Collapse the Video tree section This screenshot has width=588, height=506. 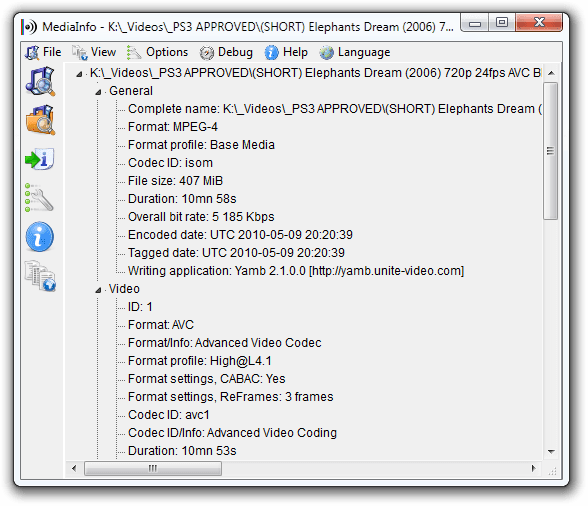pyautogui.click(x=98, y=290)
